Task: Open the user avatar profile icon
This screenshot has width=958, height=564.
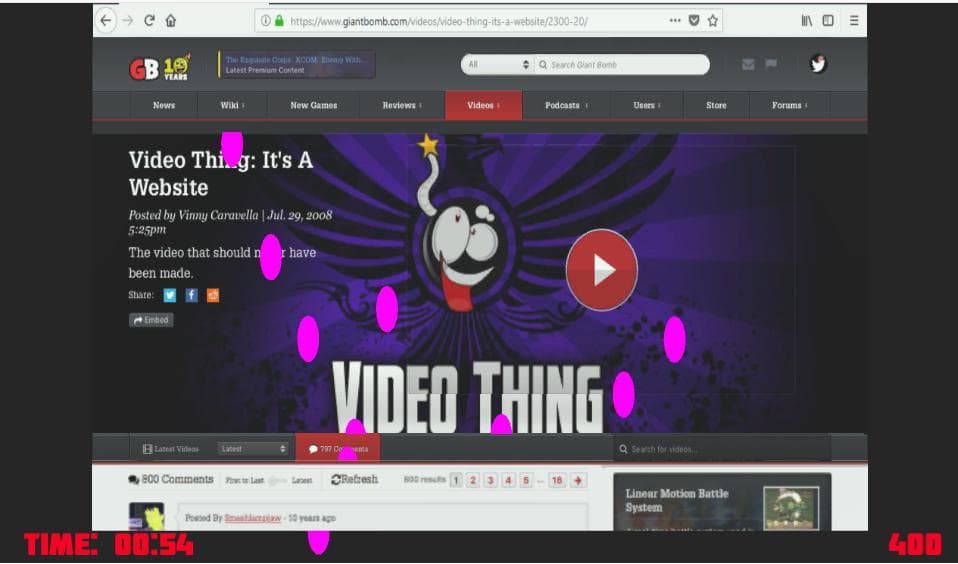Action: (818, 64)
